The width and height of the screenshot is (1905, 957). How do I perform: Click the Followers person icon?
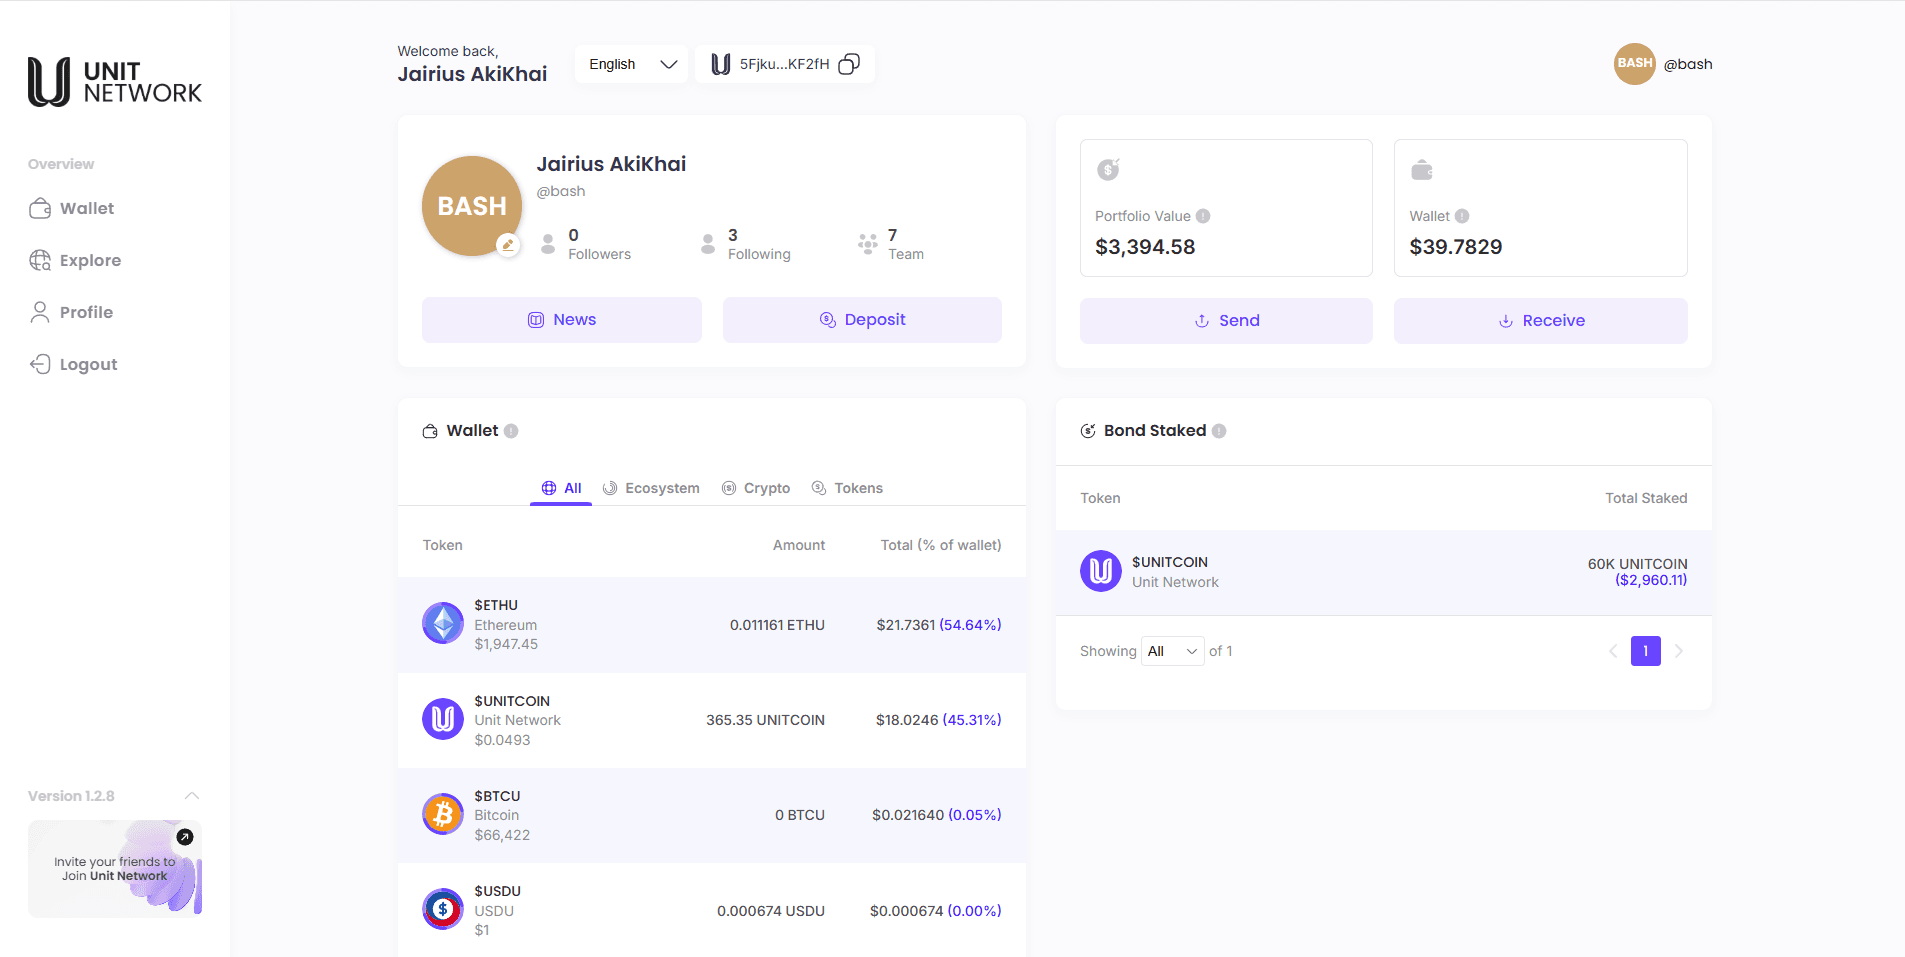point(548,243)
